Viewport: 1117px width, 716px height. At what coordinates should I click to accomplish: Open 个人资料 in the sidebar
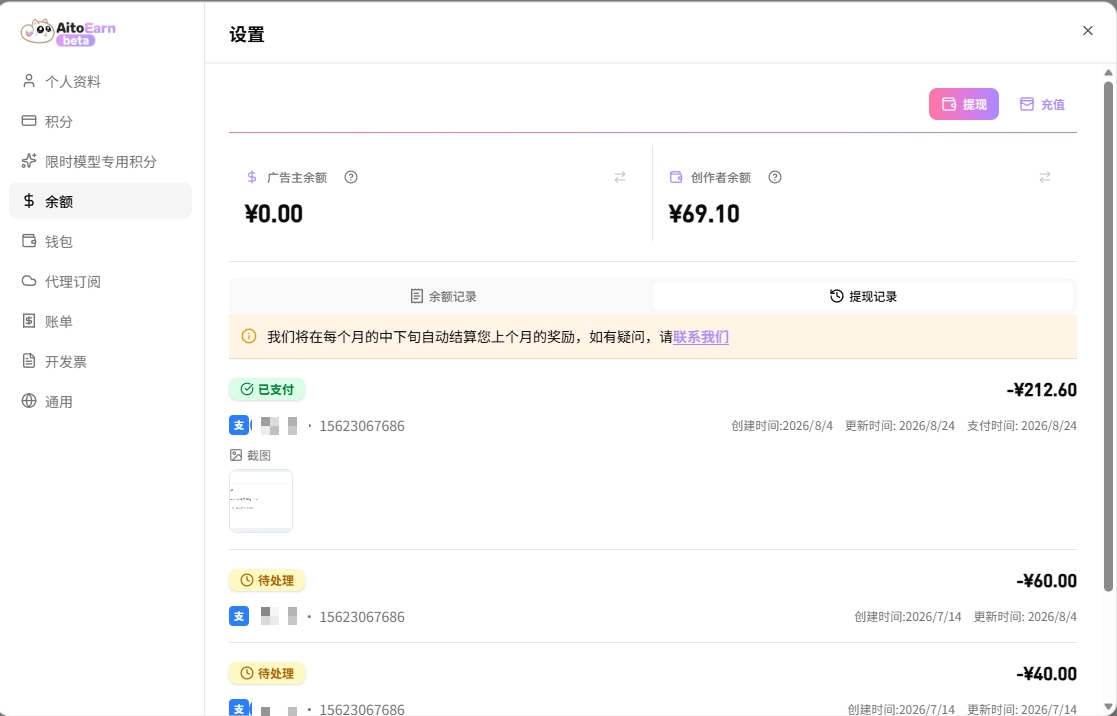(100, 81)
